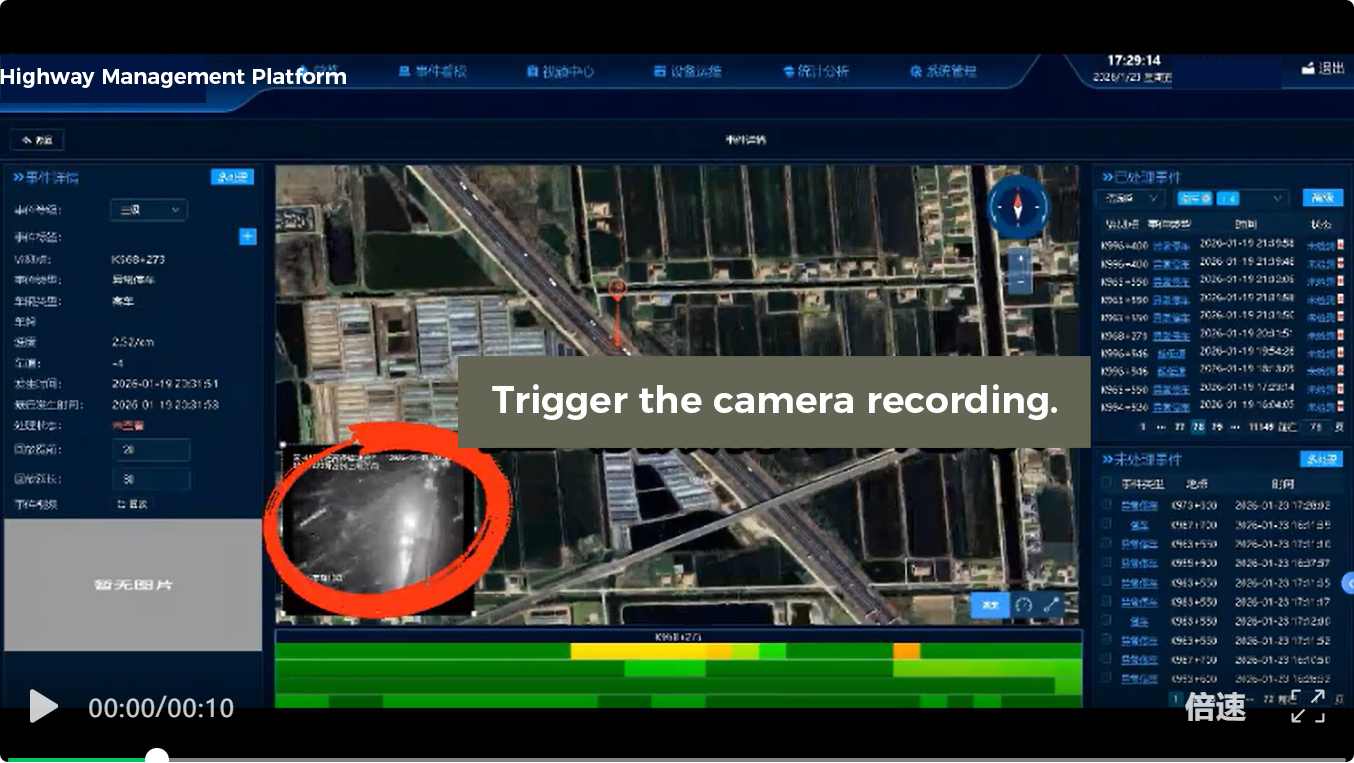Screen dimensions: 1354x763
Task: Click the back button below platform title
Action: click(37, 140)
